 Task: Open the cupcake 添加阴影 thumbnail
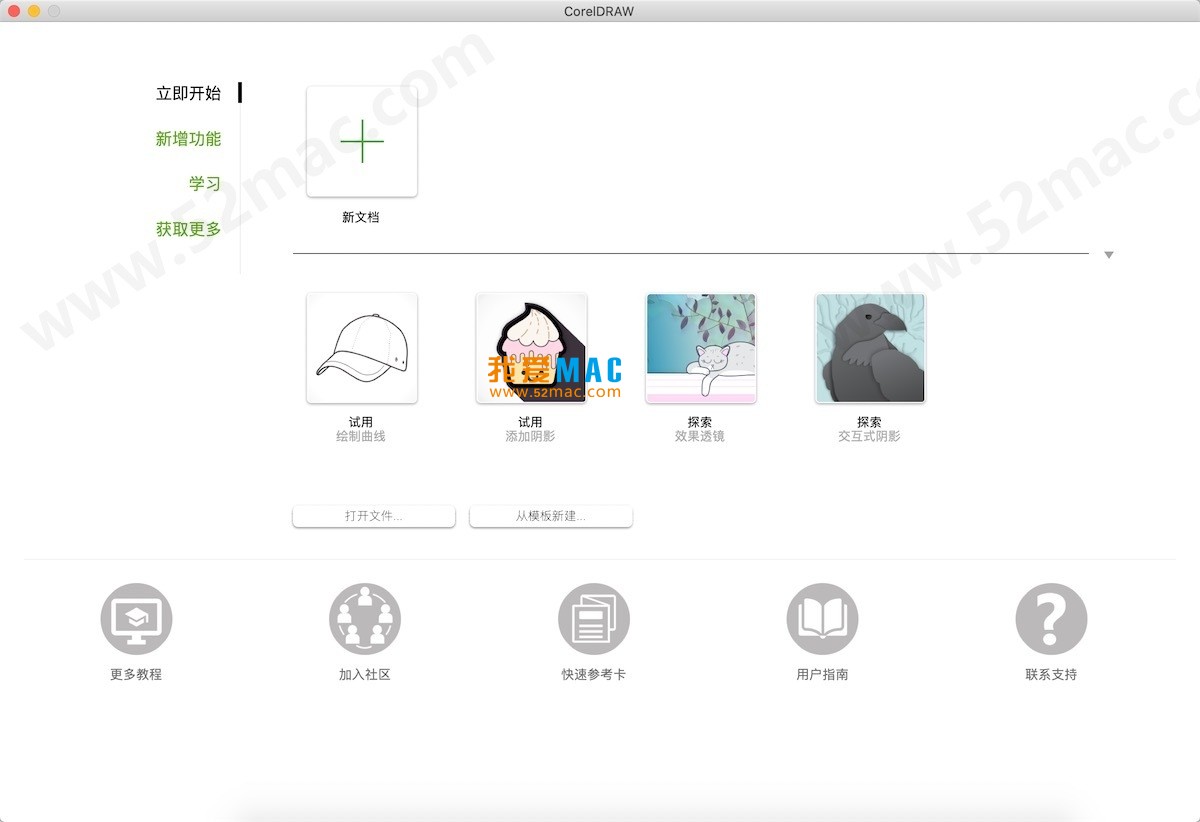coord(531,348)
